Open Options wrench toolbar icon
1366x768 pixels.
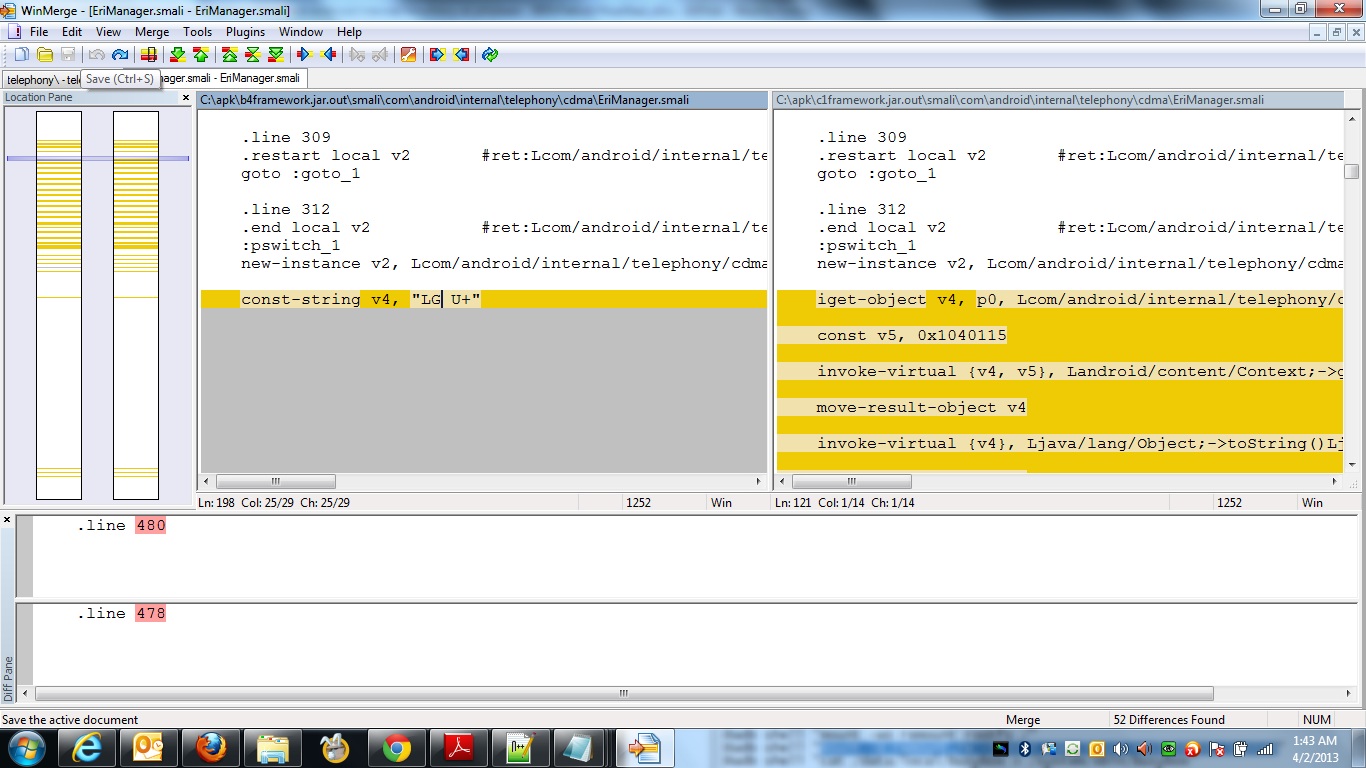tap(408, 55)
